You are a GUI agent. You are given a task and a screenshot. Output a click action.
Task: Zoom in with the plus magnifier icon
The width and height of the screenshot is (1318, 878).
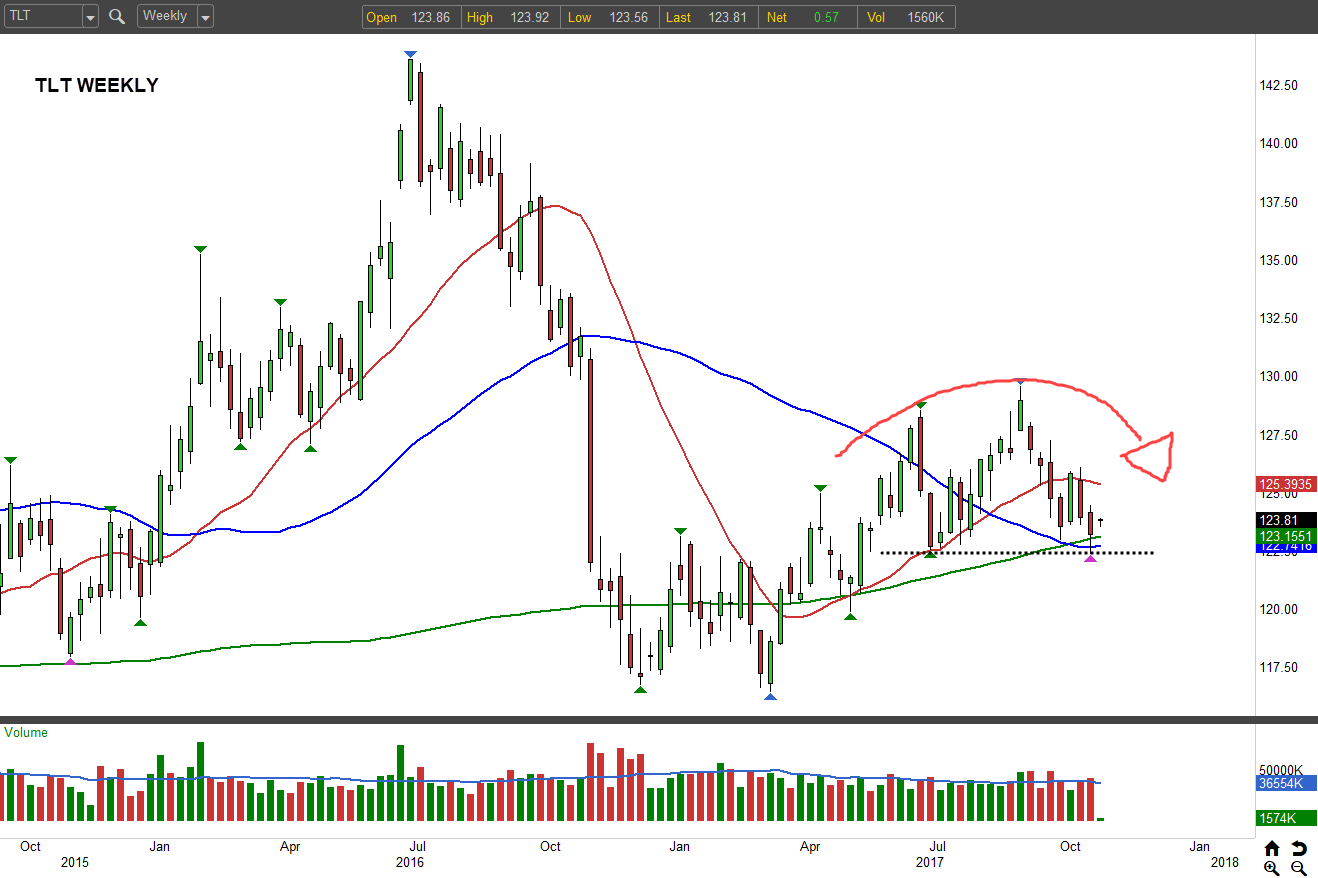point(1272,868)
